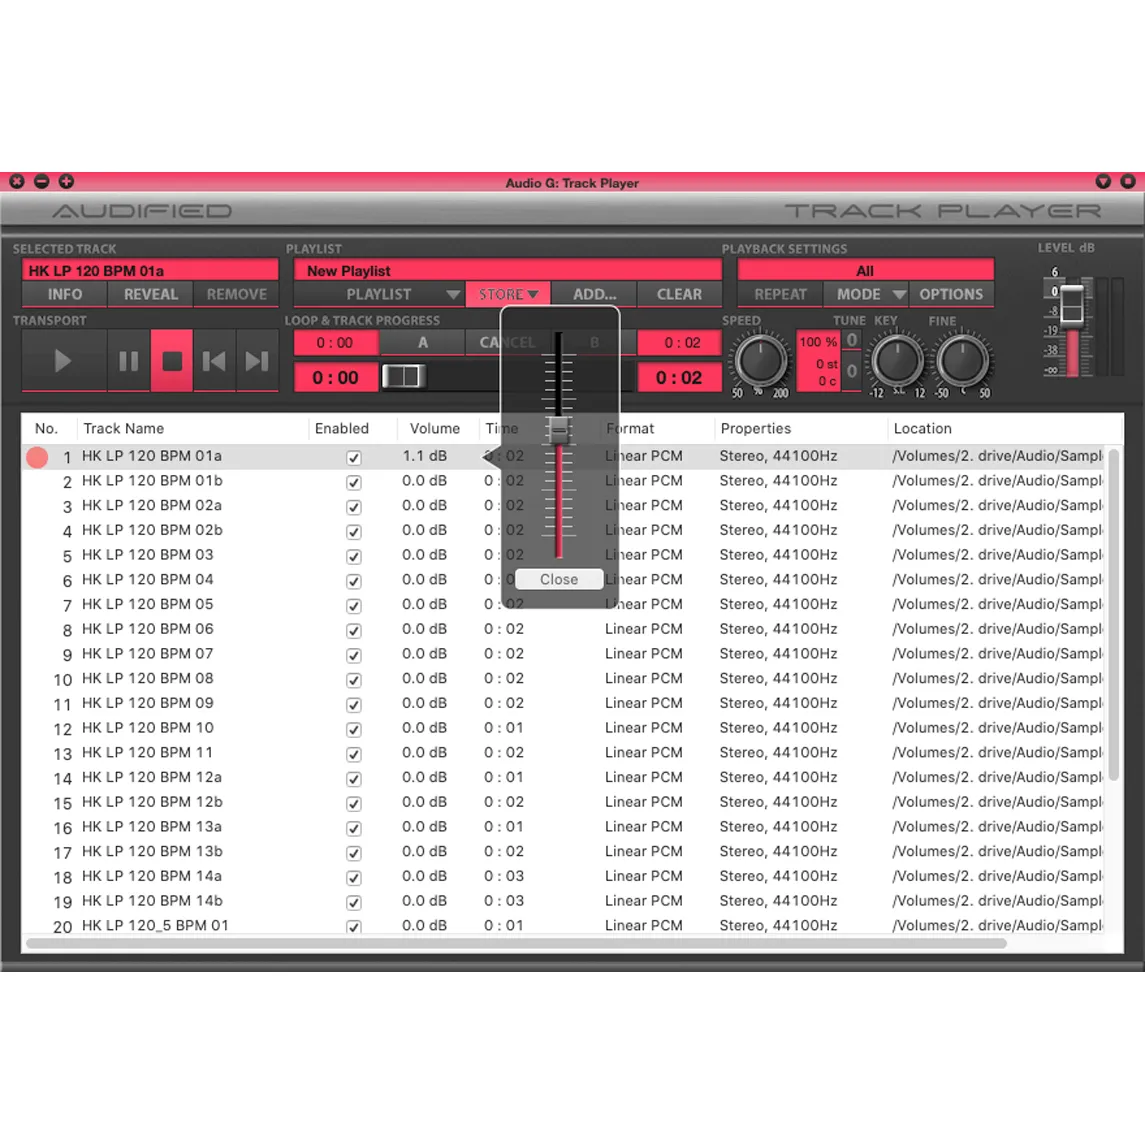Sort by Track Name column header
The width and height of the screenshot is (1145, 1145).
124,428
